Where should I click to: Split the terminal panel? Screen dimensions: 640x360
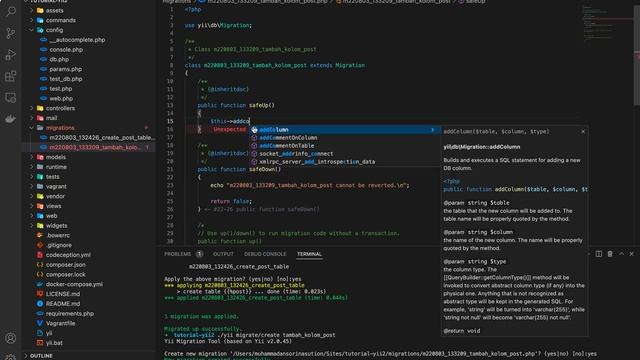click(598, 254)
